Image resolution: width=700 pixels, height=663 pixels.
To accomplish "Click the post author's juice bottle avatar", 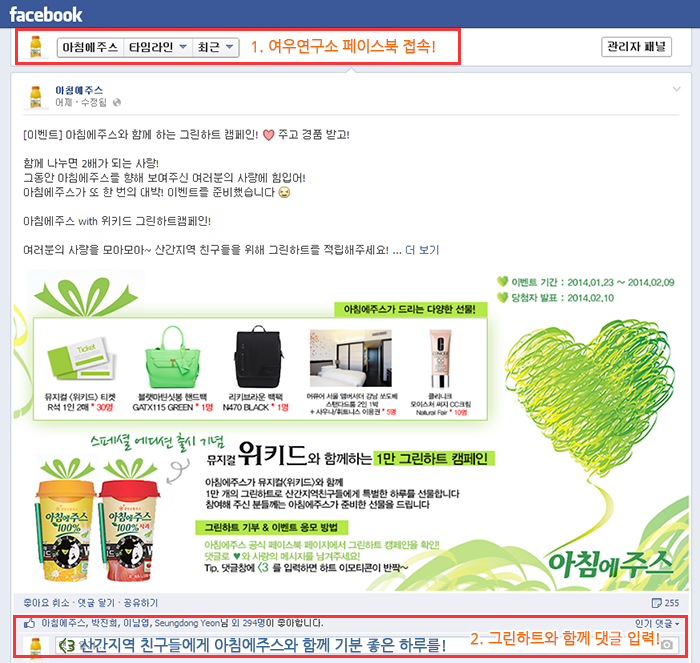I will 35,96.
